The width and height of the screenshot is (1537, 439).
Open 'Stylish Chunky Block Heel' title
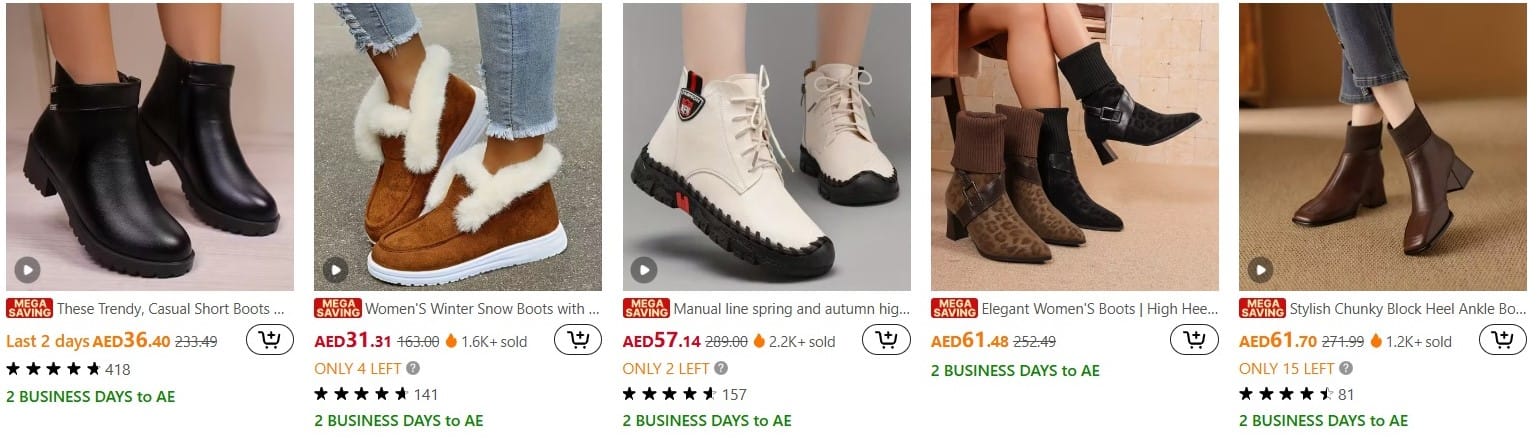pos(1408,309)
